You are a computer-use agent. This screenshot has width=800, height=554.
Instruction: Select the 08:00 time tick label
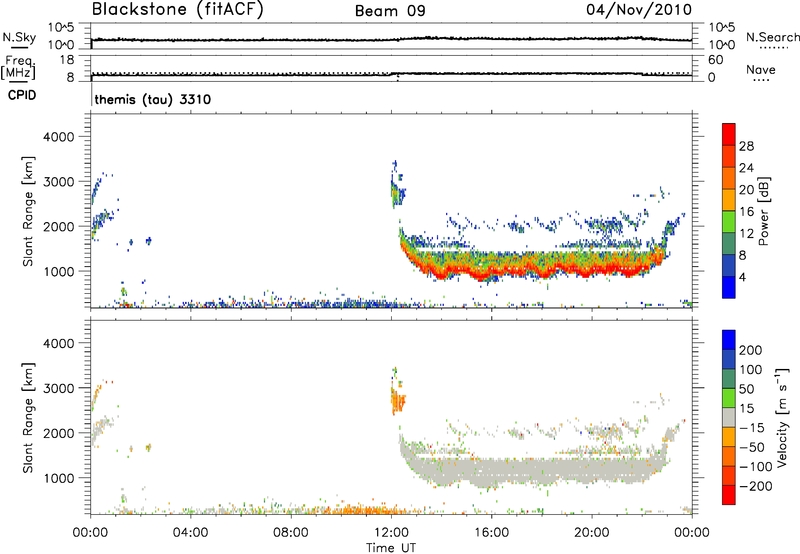(291, 533)
